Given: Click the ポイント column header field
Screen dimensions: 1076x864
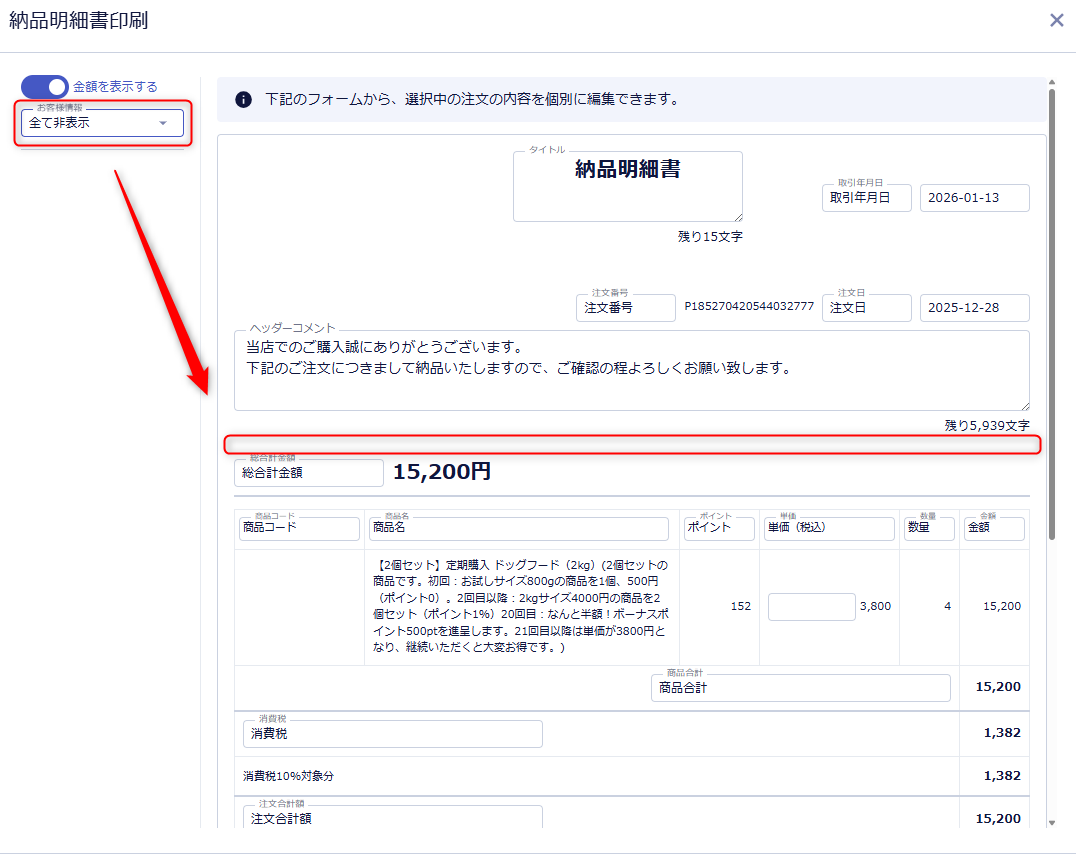Looking at the screenshot, I should pos(718,528).
